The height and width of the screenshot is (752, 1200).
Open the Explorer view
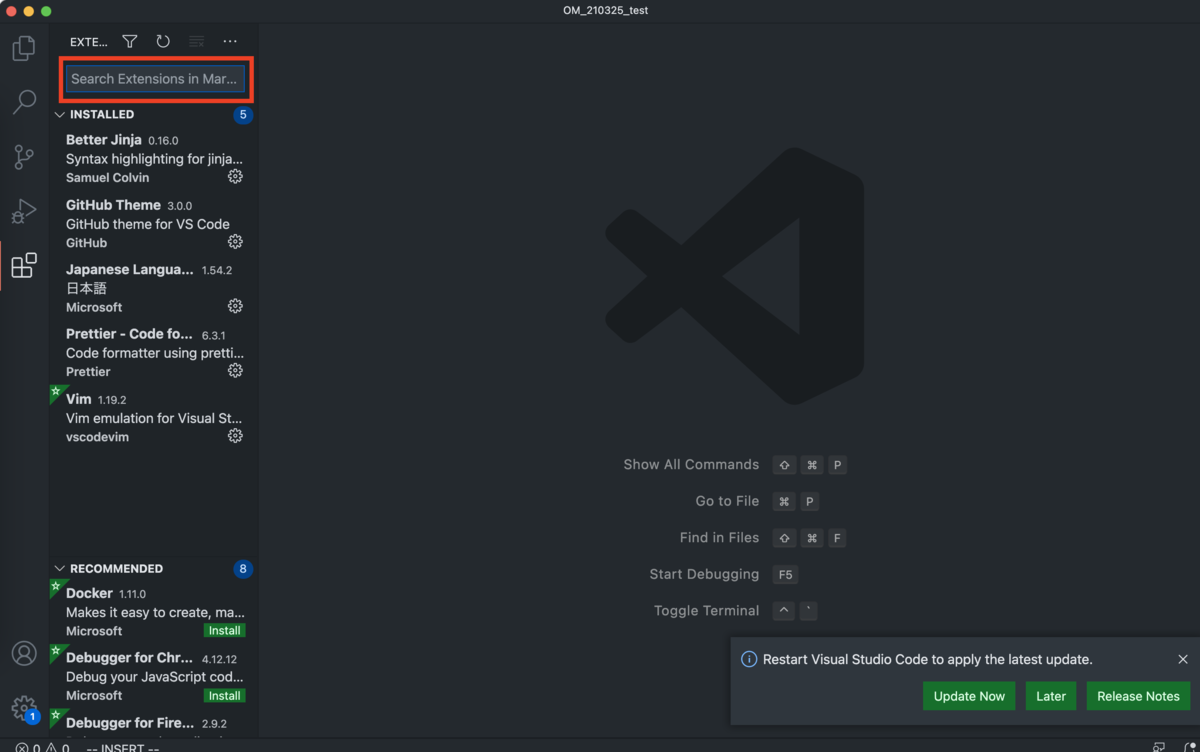(x=23, y=47)
